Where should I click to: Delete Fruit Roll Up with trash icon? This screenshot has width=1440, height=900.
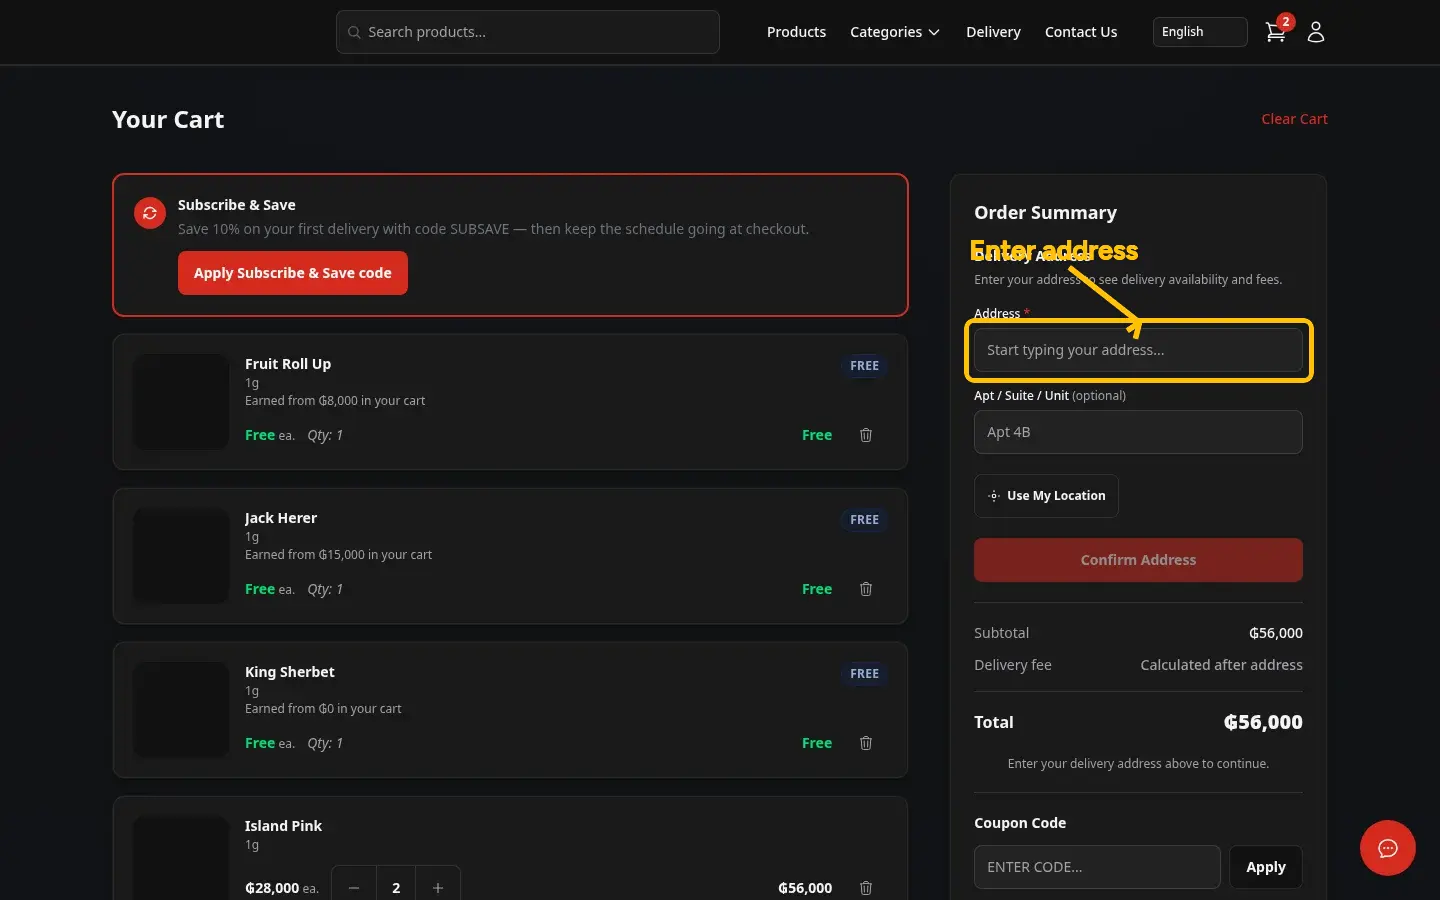[866, 435]
